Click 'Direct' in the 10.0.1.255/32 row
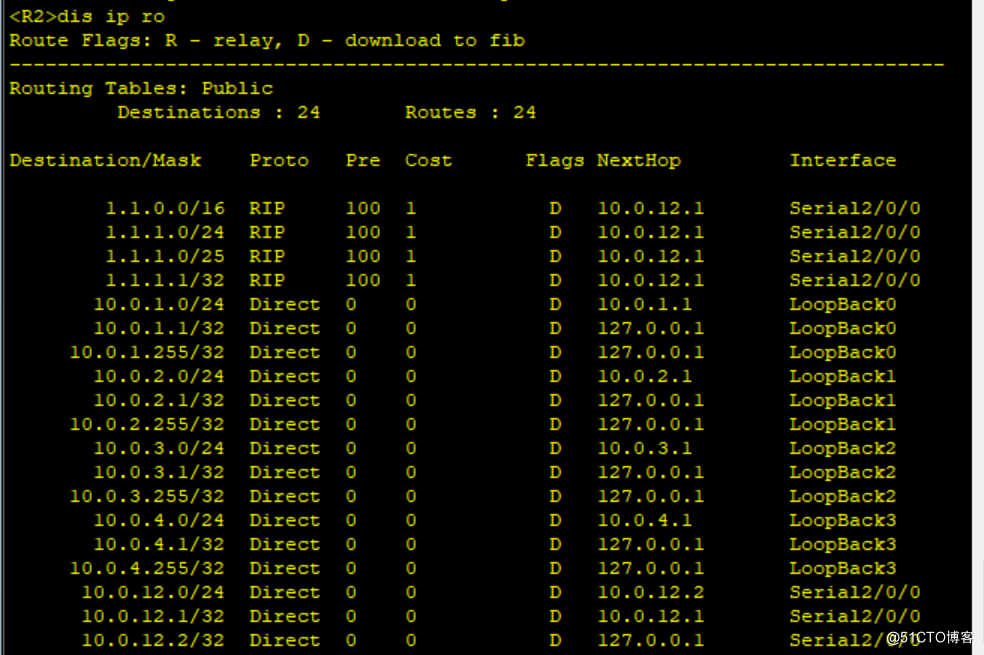 coord(285,353)
